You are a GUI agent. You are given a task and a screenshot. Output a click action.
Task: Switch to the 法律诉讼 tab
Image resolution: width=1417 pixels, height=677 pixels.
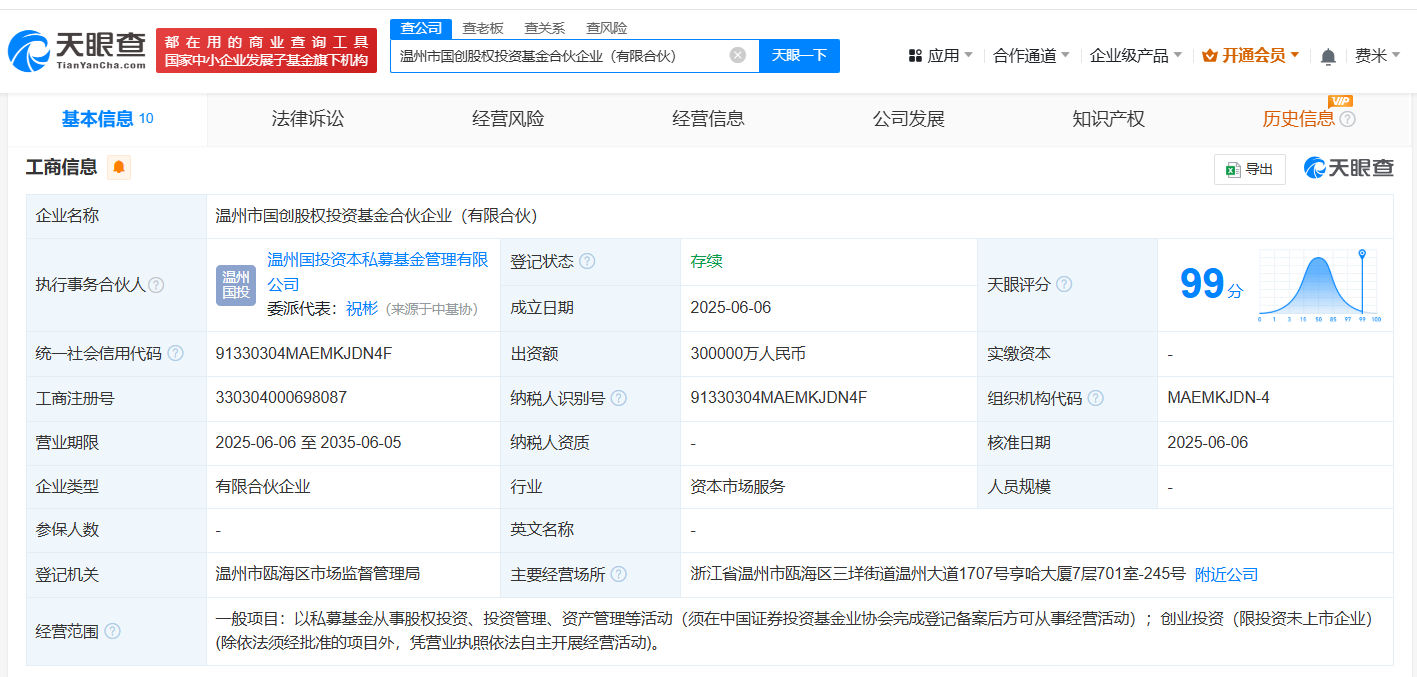click(308, 119)
